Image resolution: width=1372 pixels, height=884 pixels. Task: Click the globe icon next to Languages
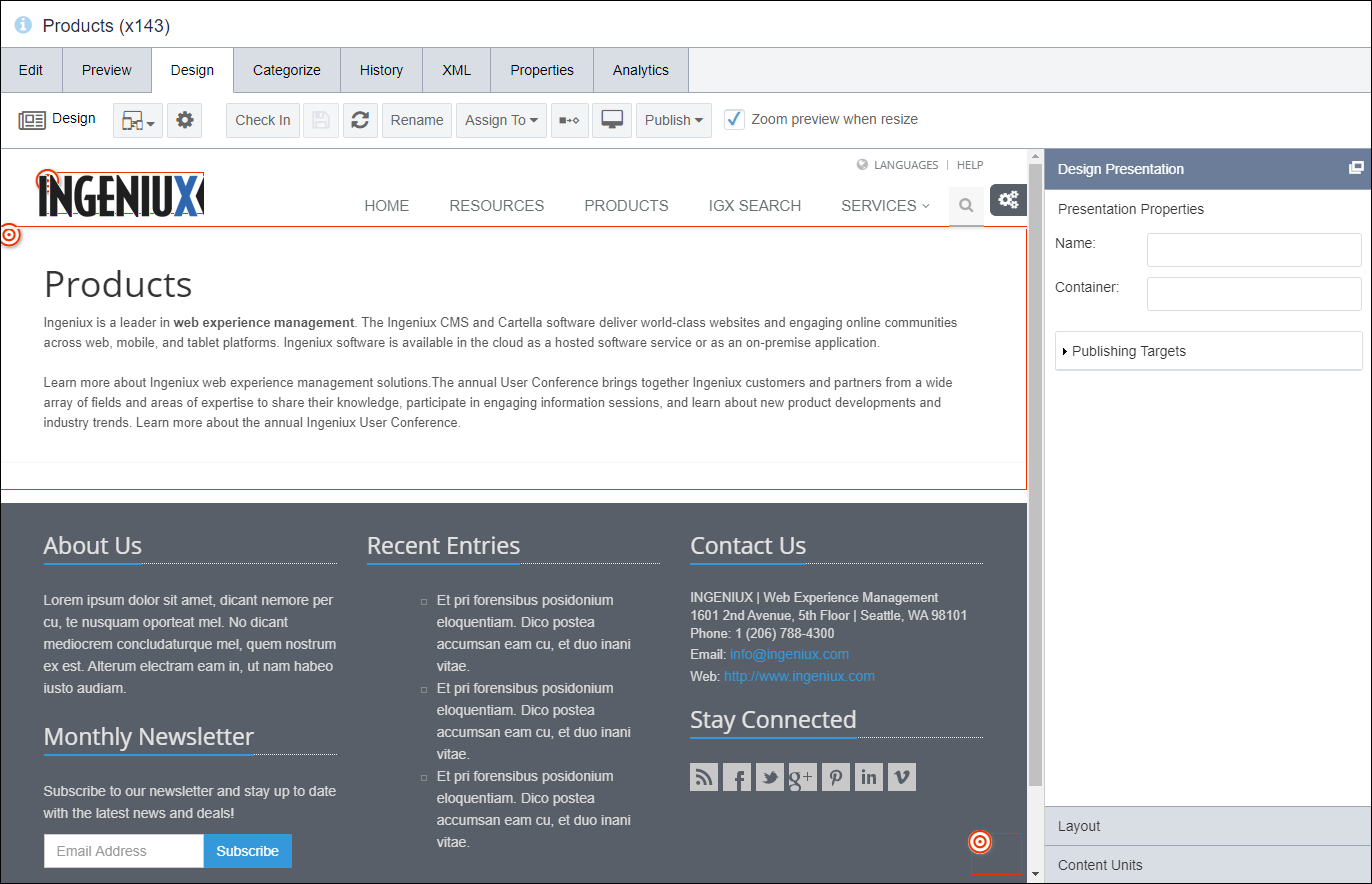pos(862,165)
